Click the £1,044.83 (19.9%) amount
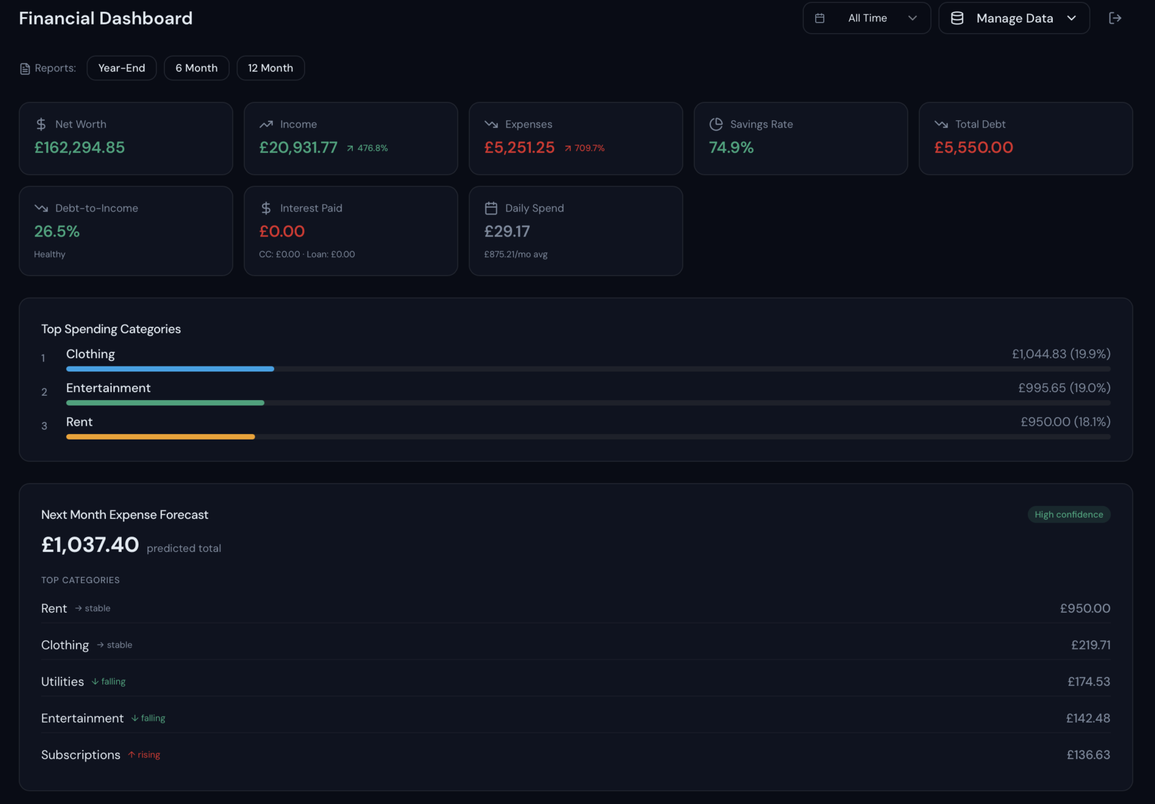This screenshot has width=1155, height=804. coord(1061,354)
